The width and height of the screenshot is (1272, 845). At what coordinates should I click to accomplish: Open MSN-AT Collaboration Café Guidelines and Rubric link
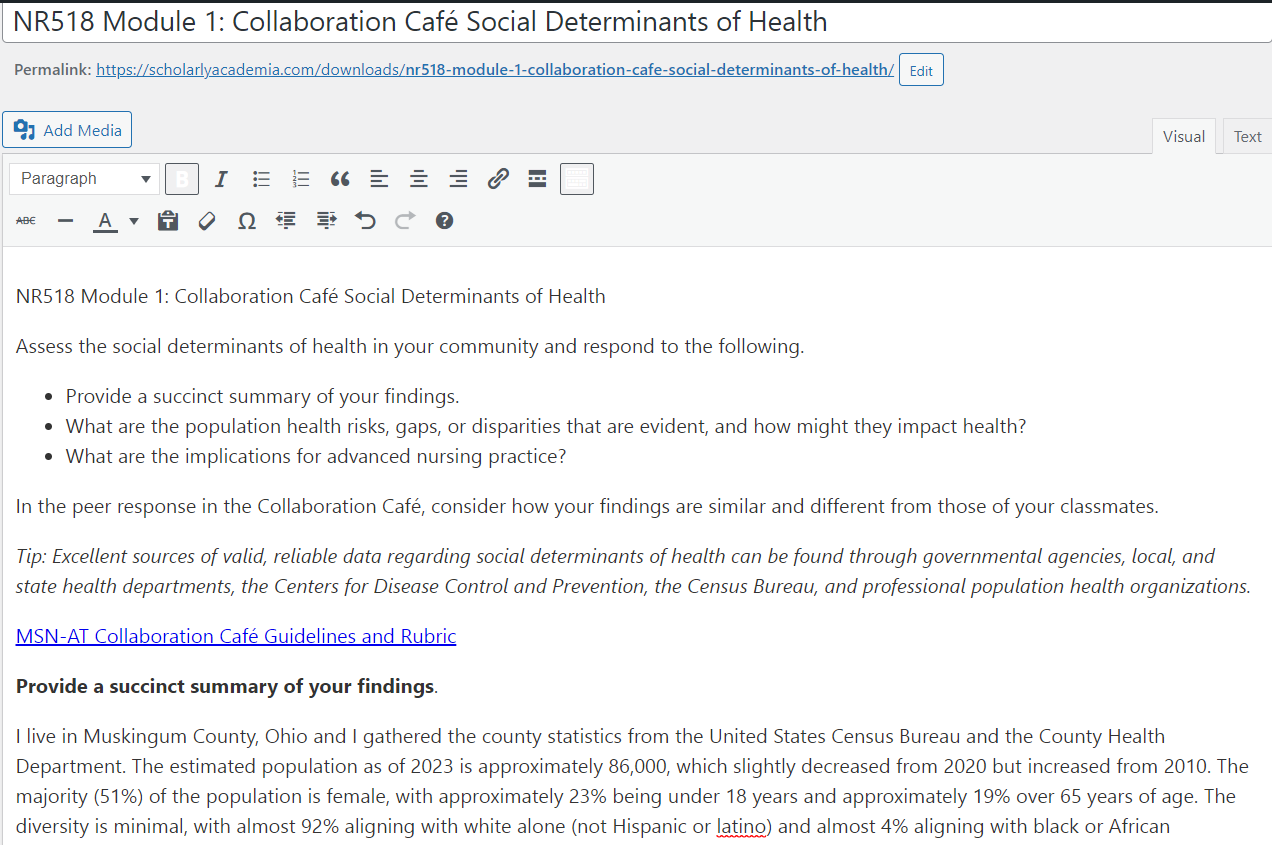click(236, 636)
